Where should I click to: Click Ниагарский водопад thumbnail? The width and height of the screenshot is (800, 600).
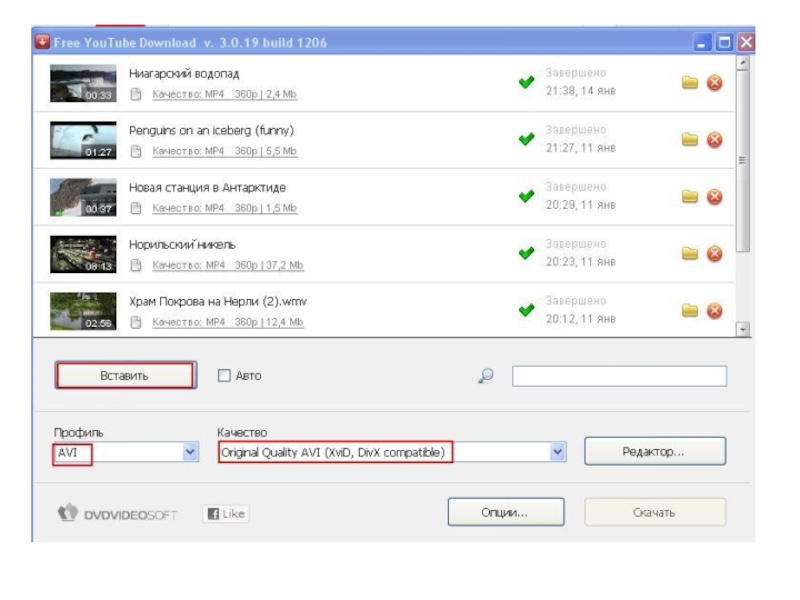83,83
